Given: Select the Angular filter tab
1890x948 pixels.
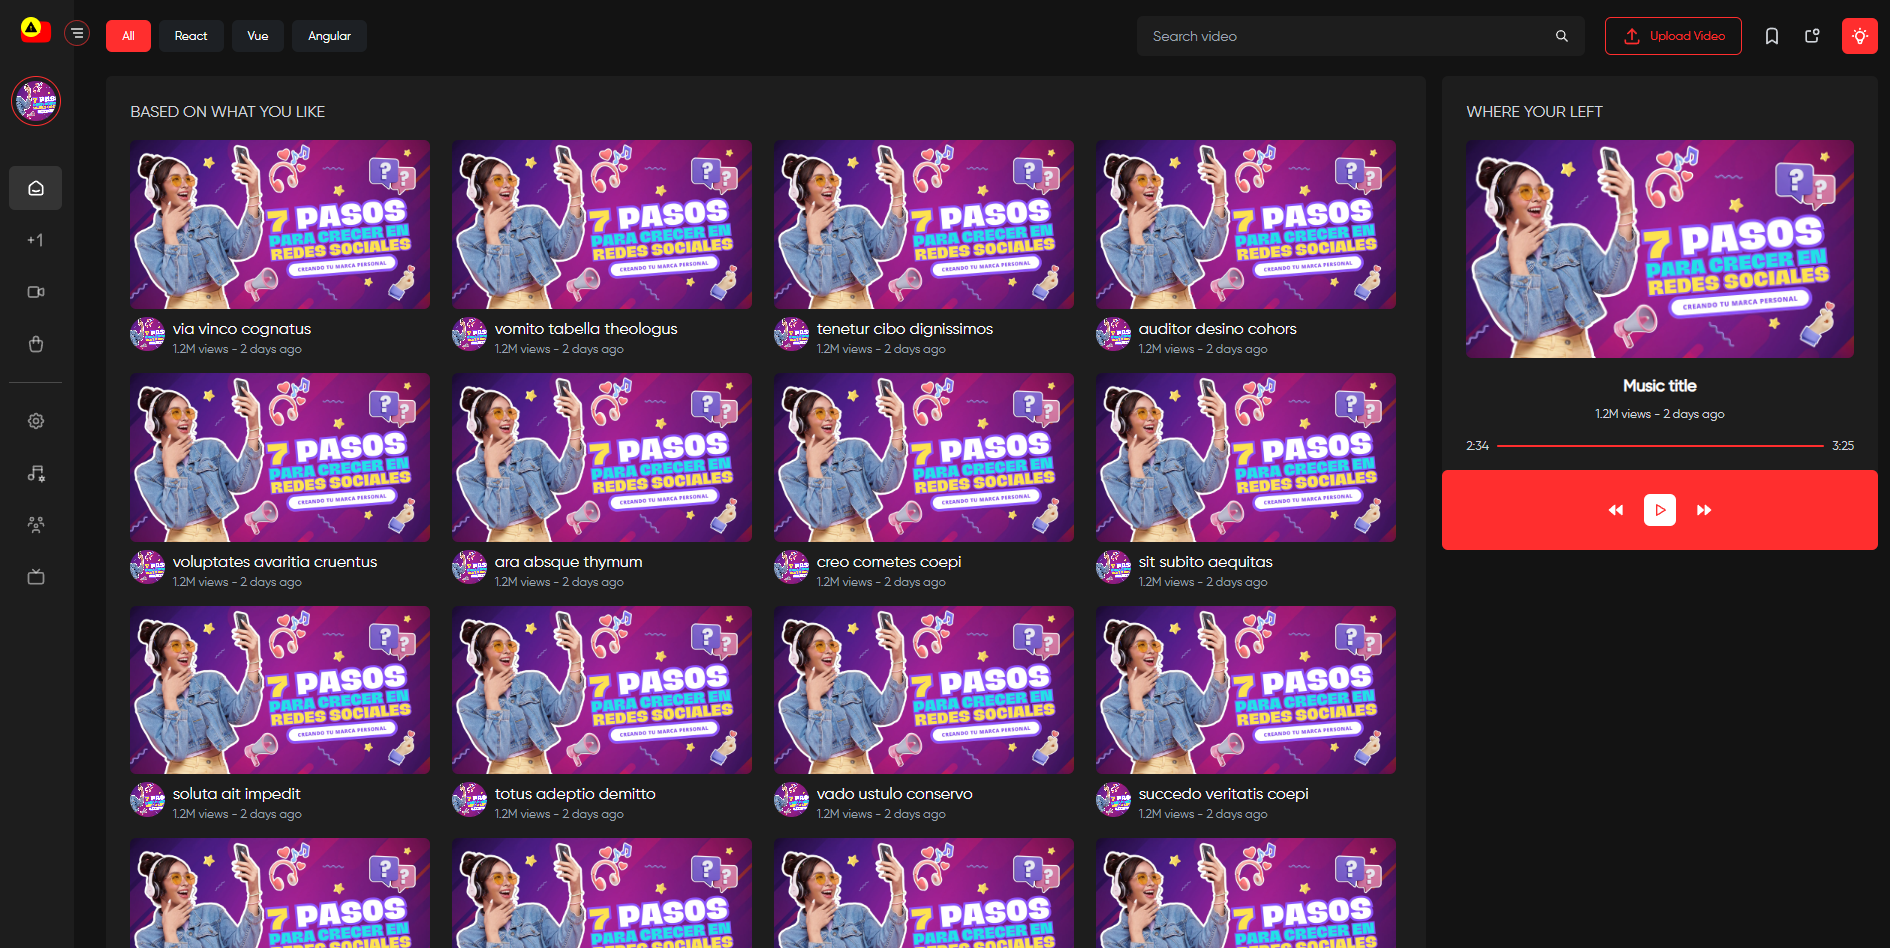Looking at the screenshot, I should tap(329, 36).
